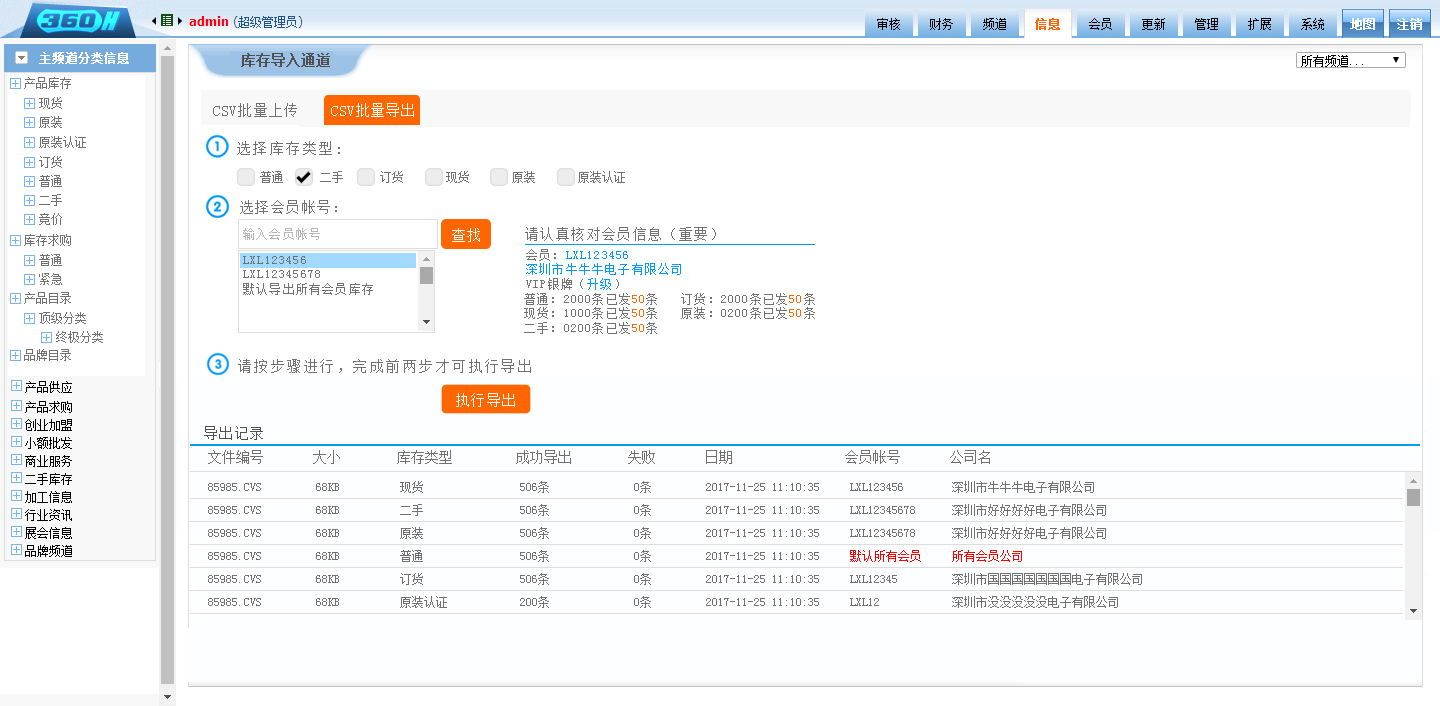Expand the 终极分类 plus icon

point(46,337)
